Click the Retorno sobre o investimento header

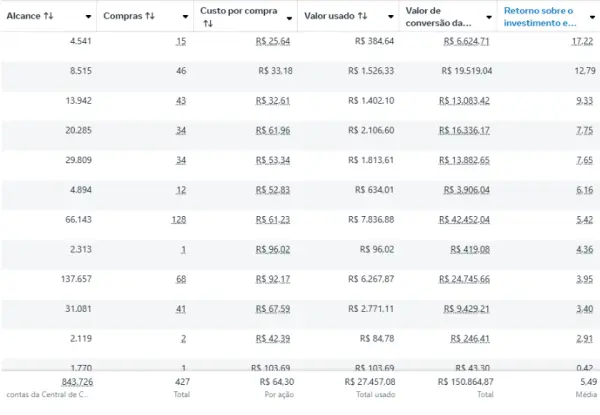pyautogui.click(x=540, y=17)
